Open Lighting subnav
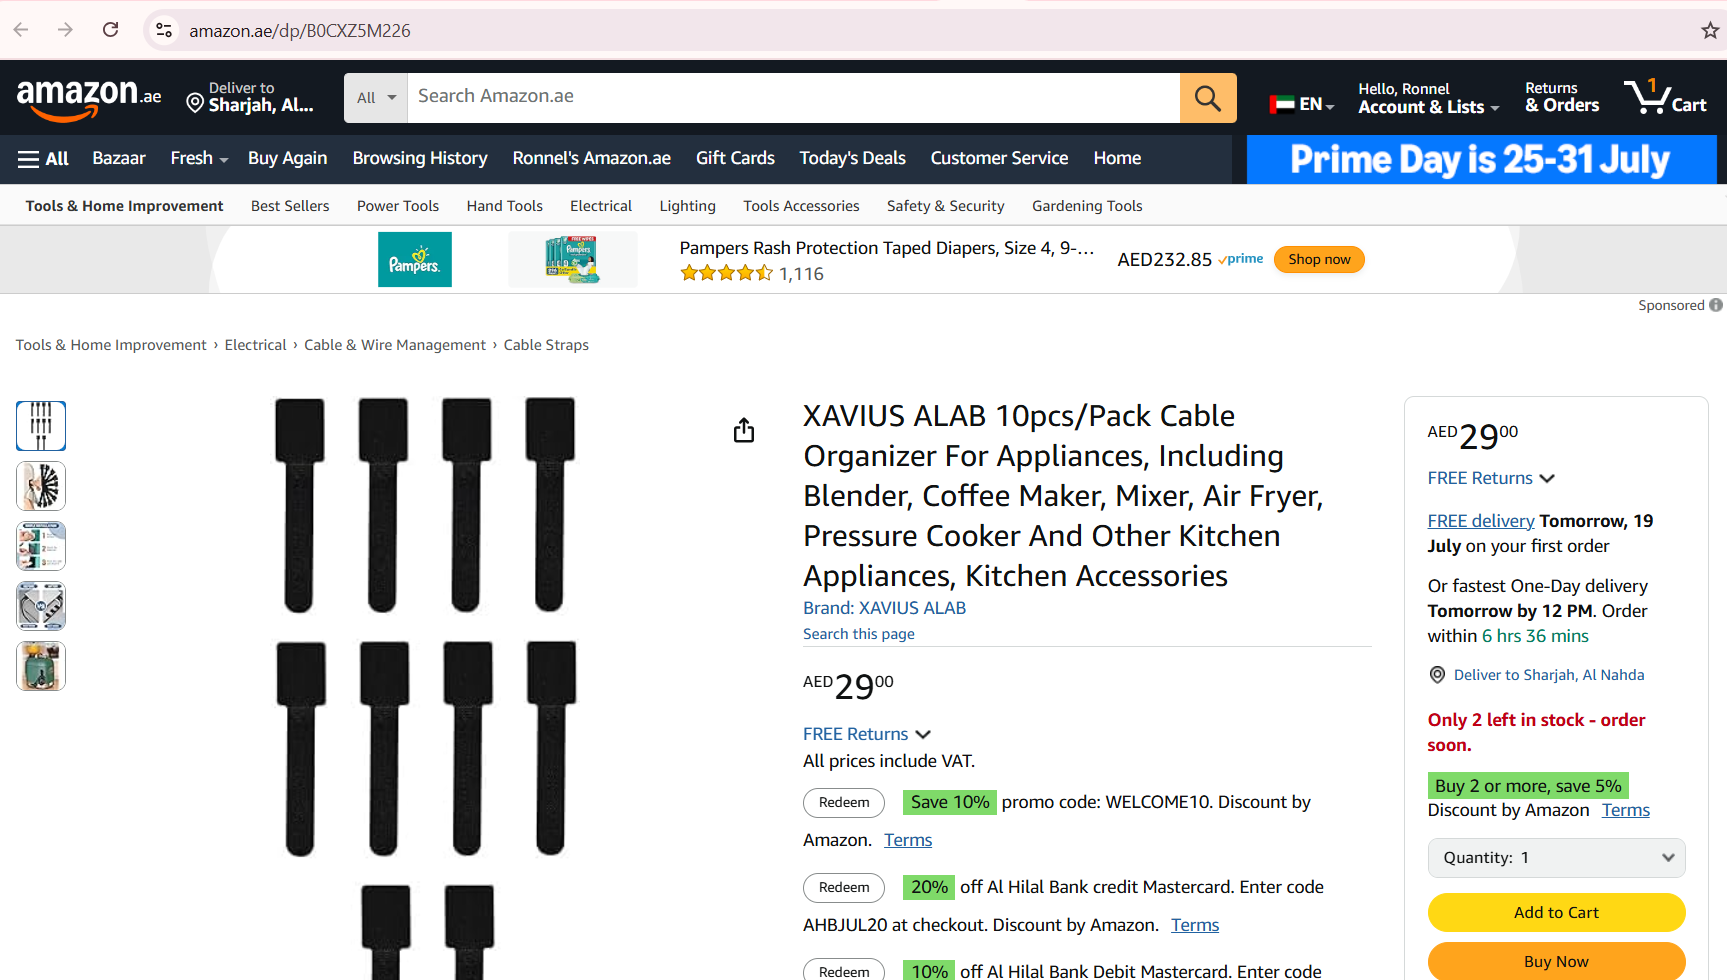Screen dimensions: 1727x980 point(687,206)
